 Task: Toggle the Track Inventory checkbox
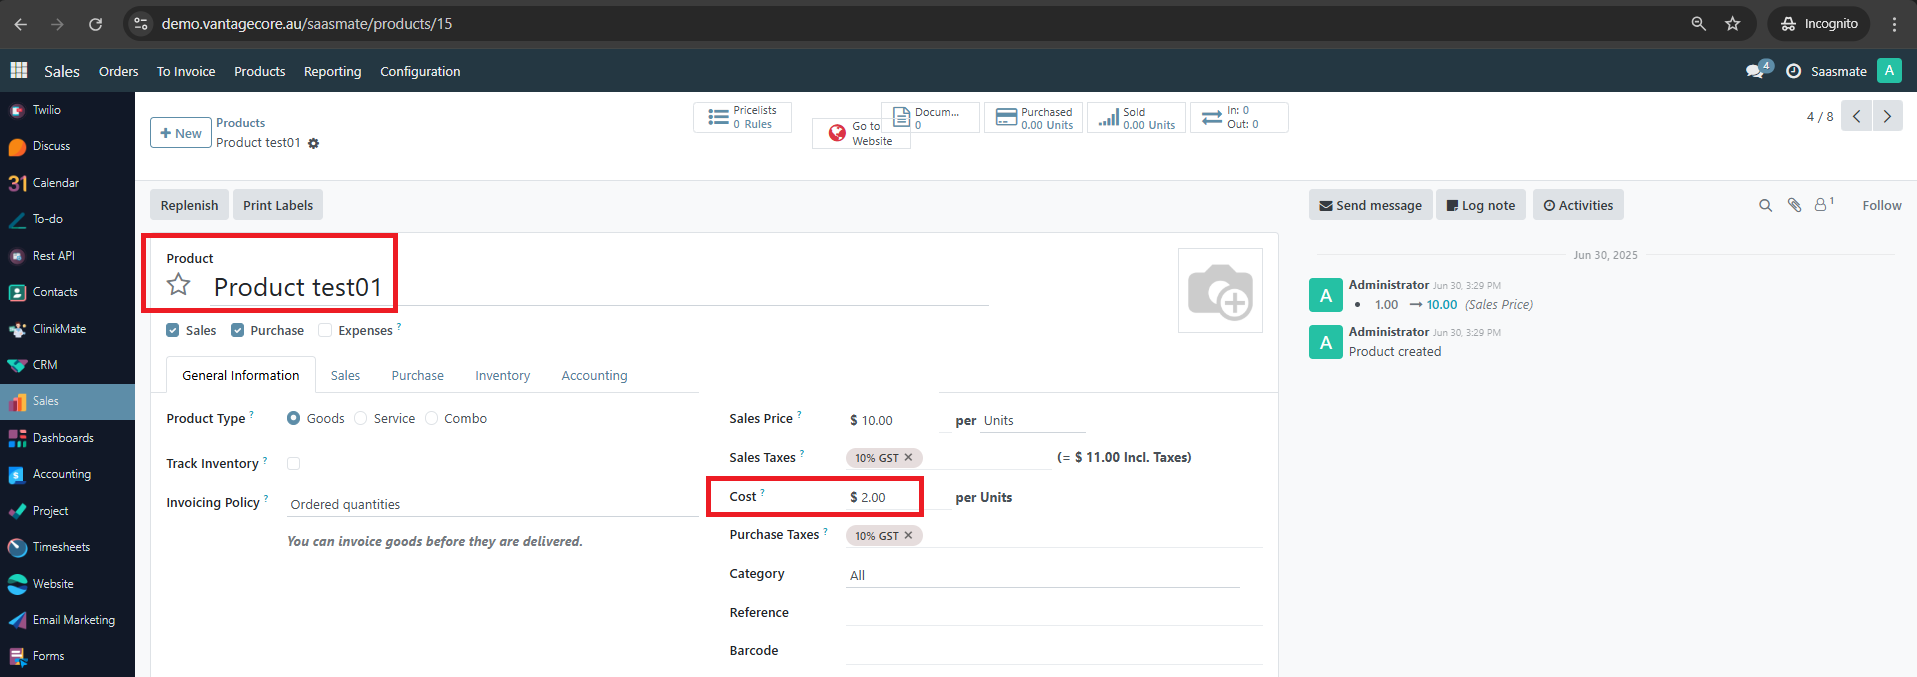[x=293, y=463]
